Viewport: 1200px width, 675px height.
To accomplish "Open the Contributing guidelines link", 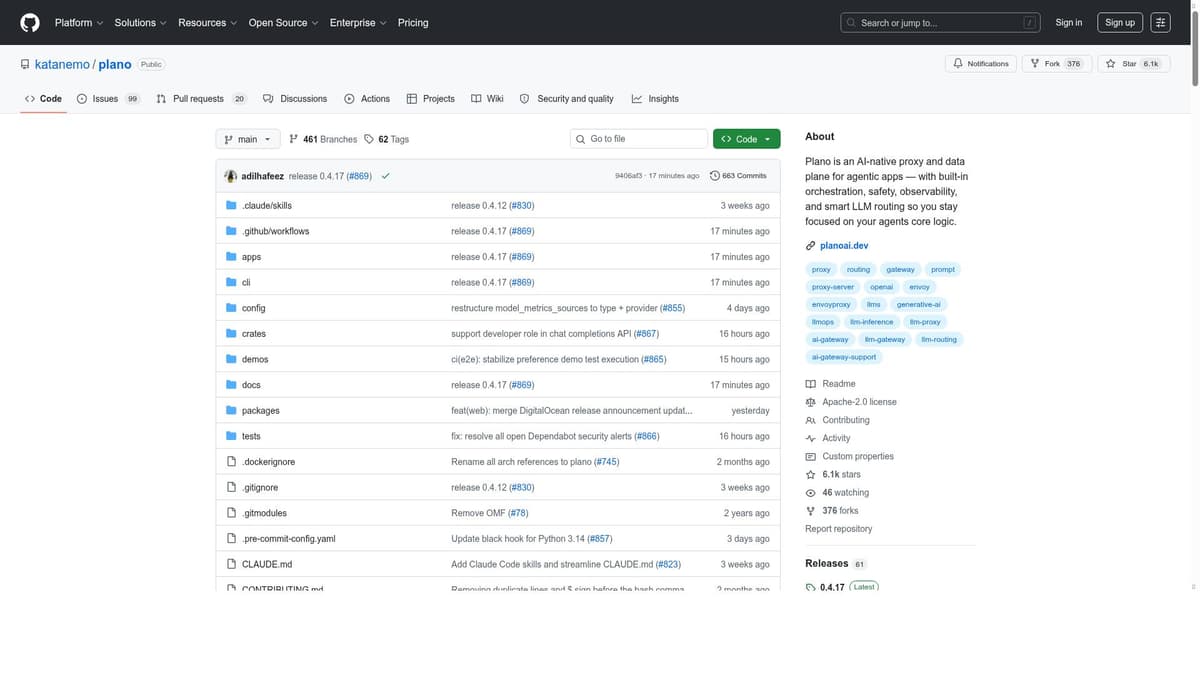I will click(837, 420).
